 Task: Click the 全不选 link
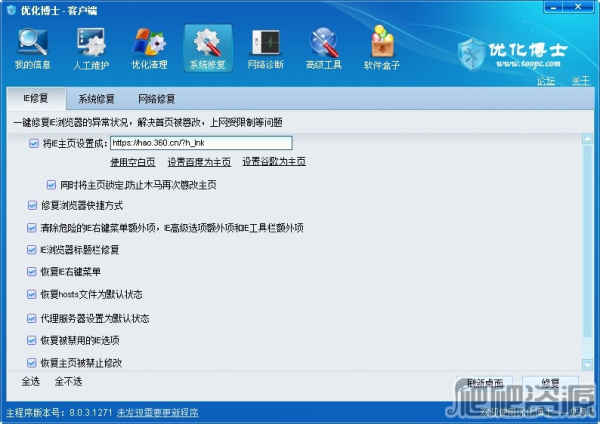tap(68, 381)
